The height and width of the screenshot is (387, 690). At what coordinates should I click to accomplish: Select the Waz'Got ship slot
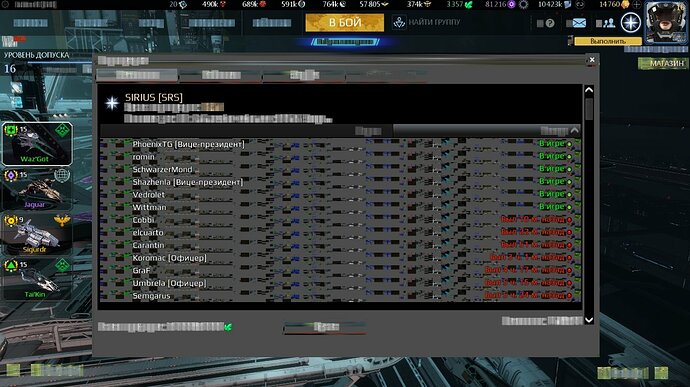[x=37, y=144]
